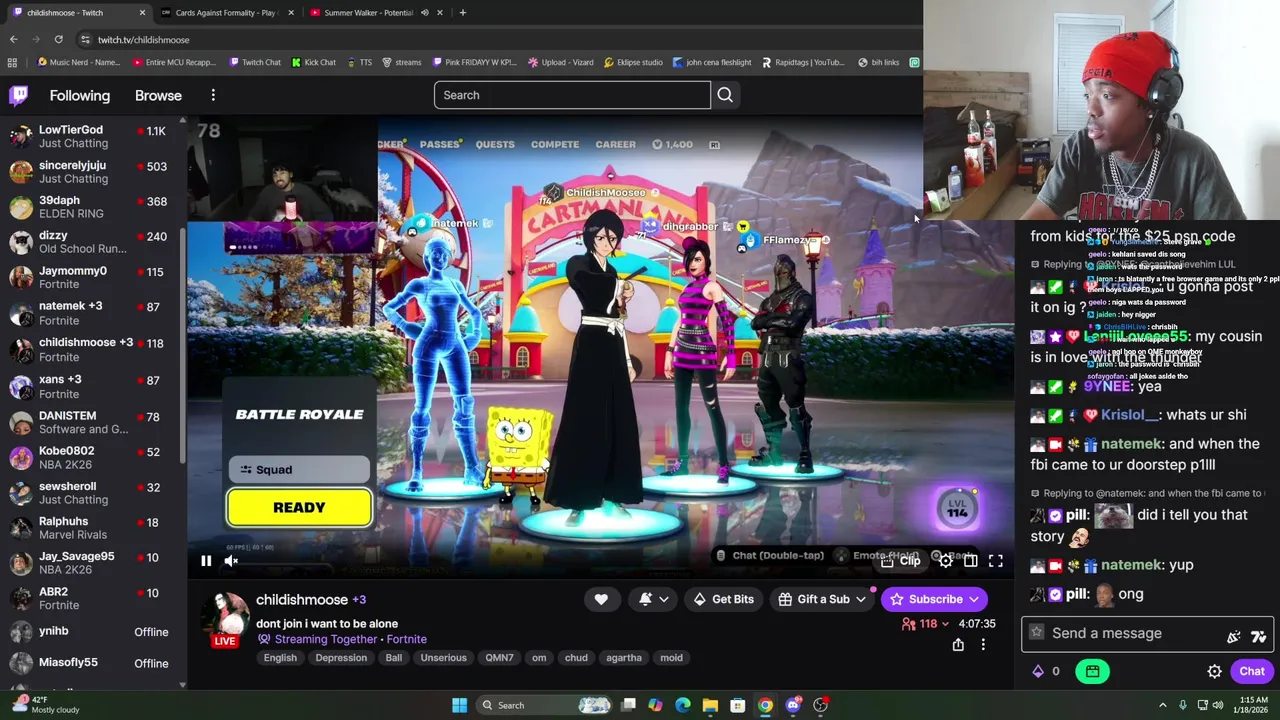1280x720 pixels.
Task: Follow childishmoose with the heart button
Action: (x=601, y=599)
